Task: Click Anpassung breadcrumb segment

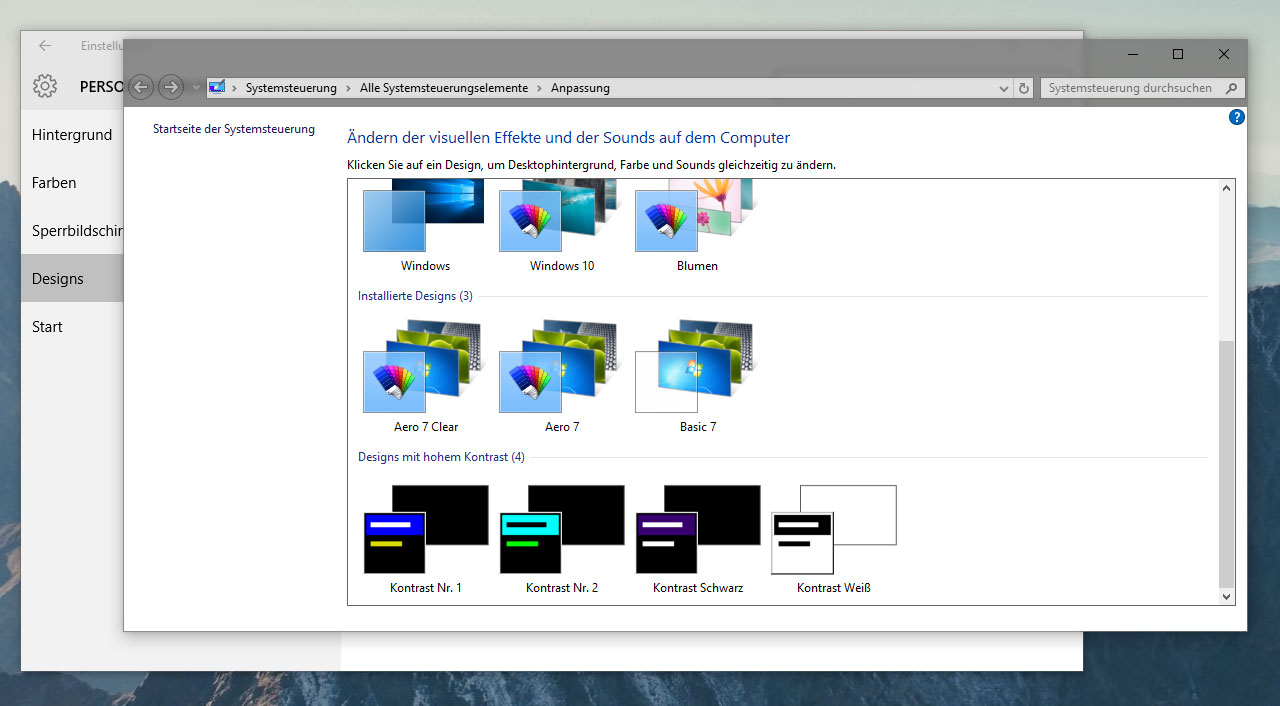Action: (580, 88)
